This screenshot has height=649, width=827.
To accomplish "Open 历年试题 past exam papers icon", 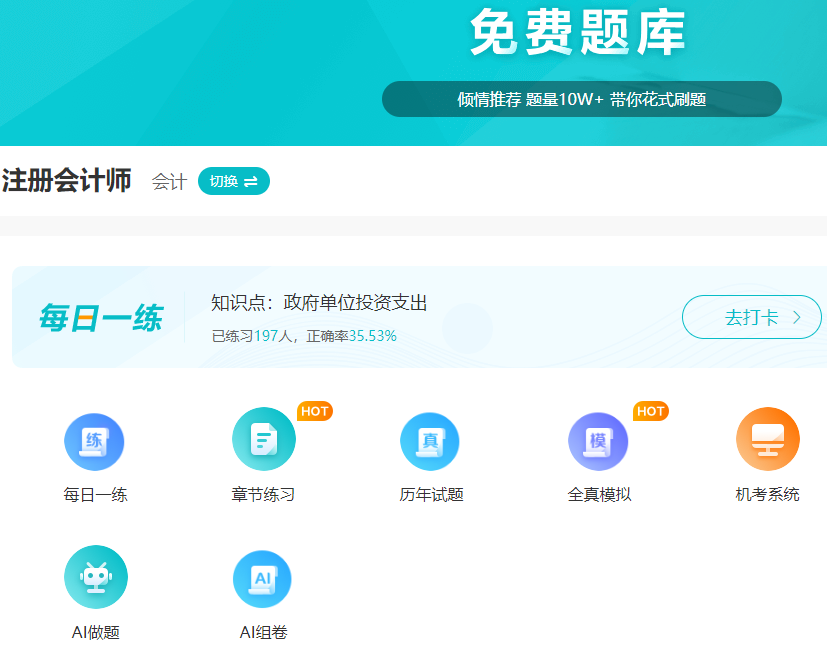I will [x=429, y=439].
